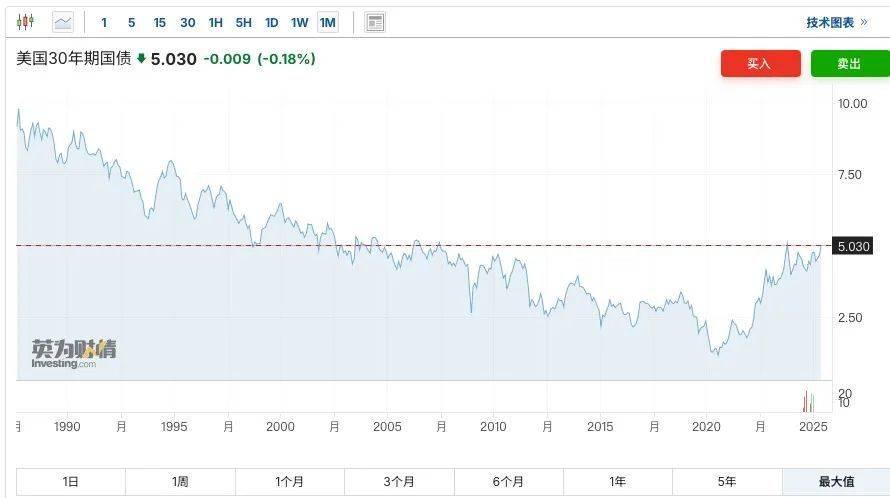Select the area chart type icon
Viewport: 890px width, 498px height.
click(63, 22)
